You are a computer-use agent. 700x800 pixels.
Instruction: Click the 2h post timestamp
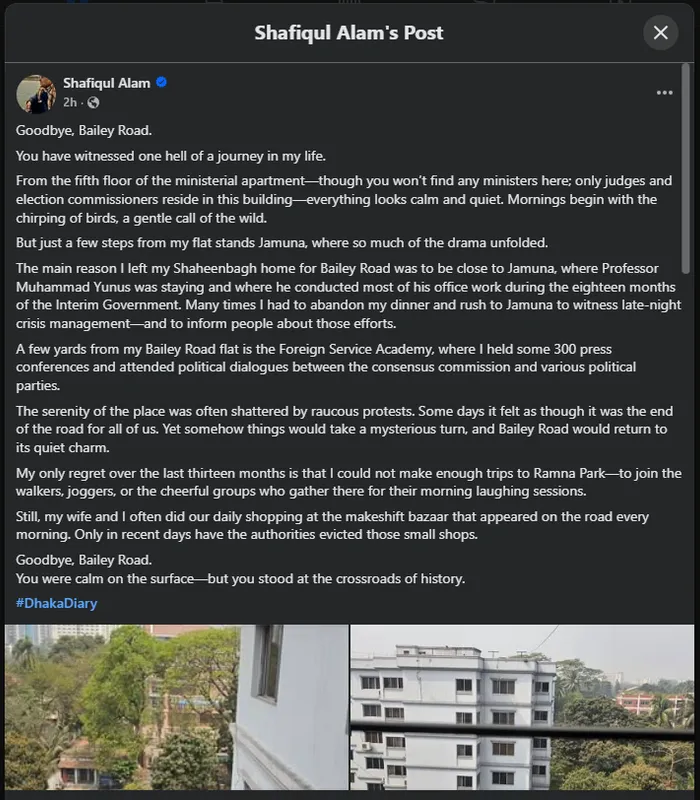coord(70,102)
